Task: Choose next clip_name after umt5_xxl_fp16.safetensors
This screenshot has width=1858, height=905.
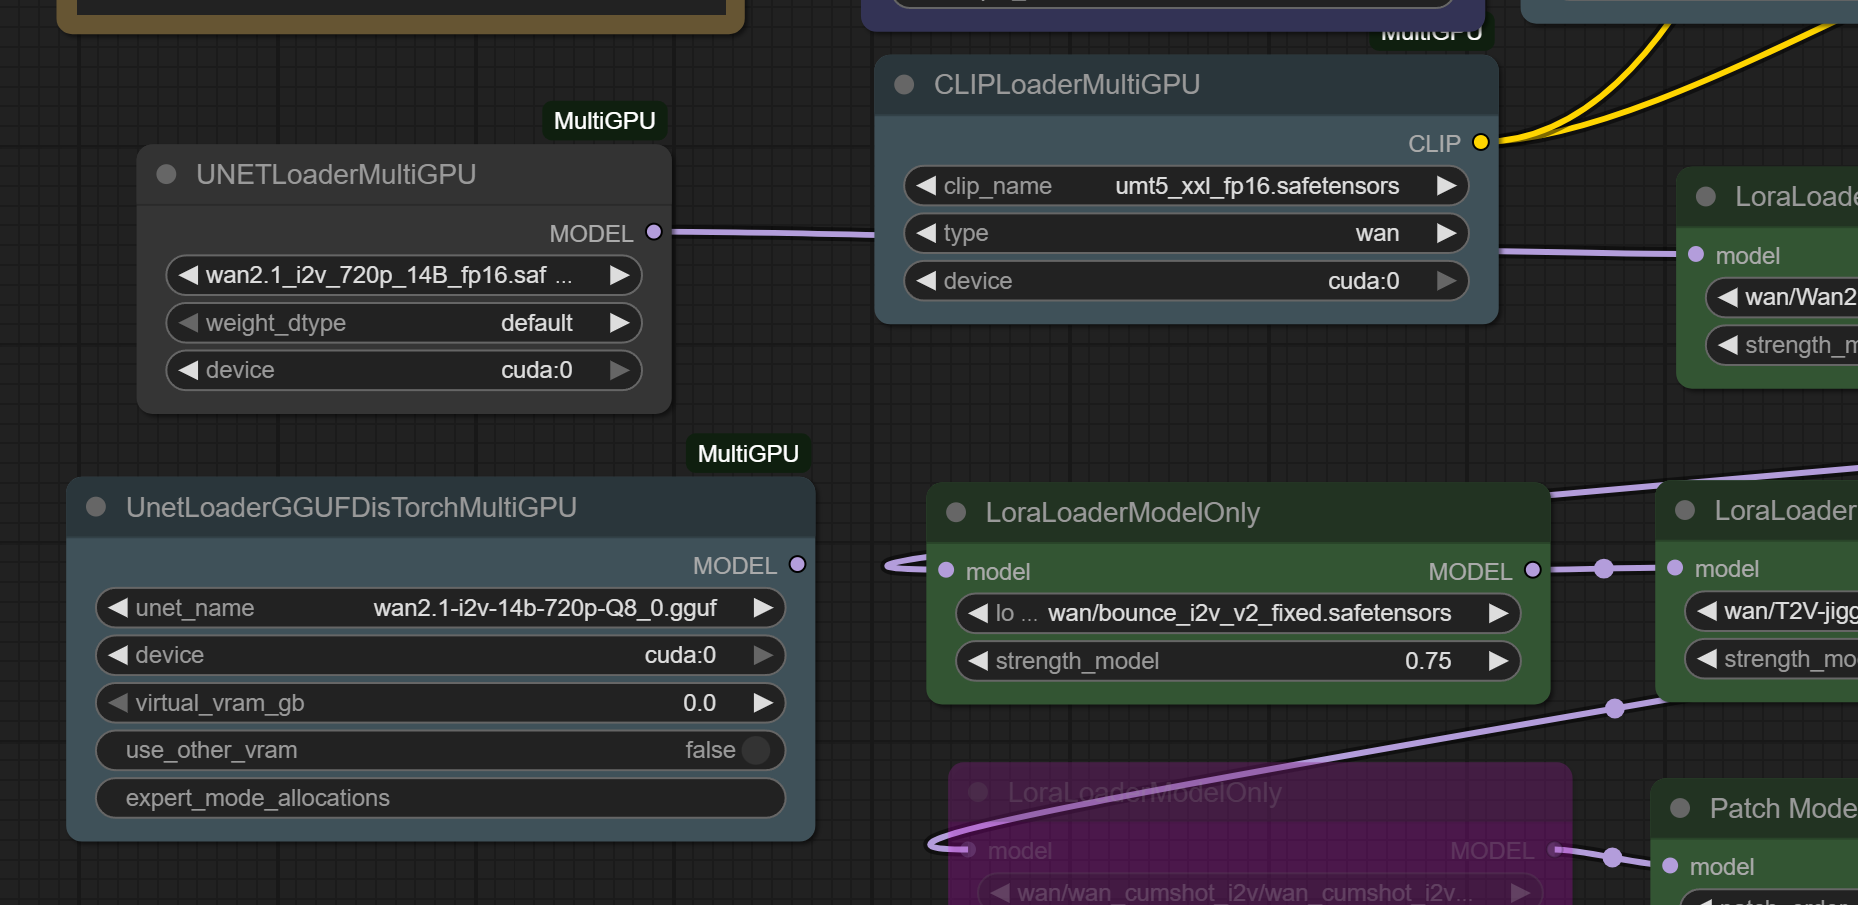Action: [1446, 185]
